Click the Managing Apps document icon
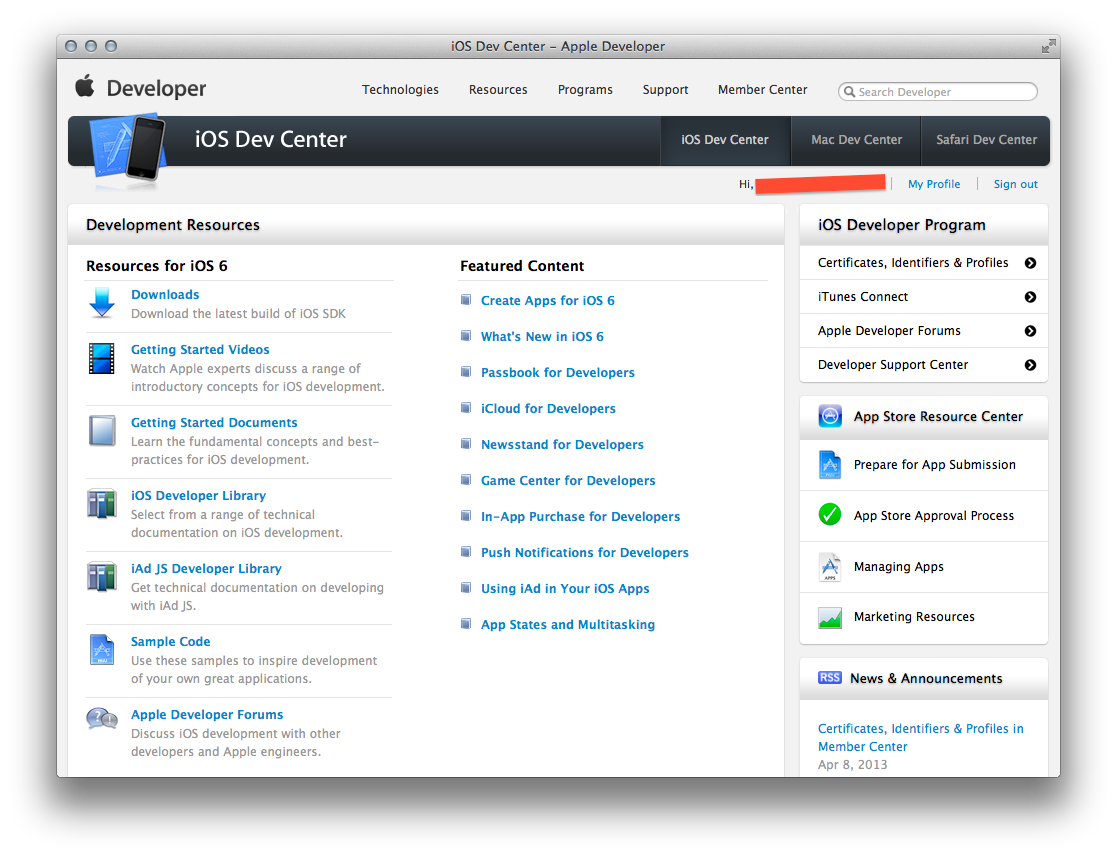Image resolution: width=1117 pixels, height=856 pixels. point(830,567)
